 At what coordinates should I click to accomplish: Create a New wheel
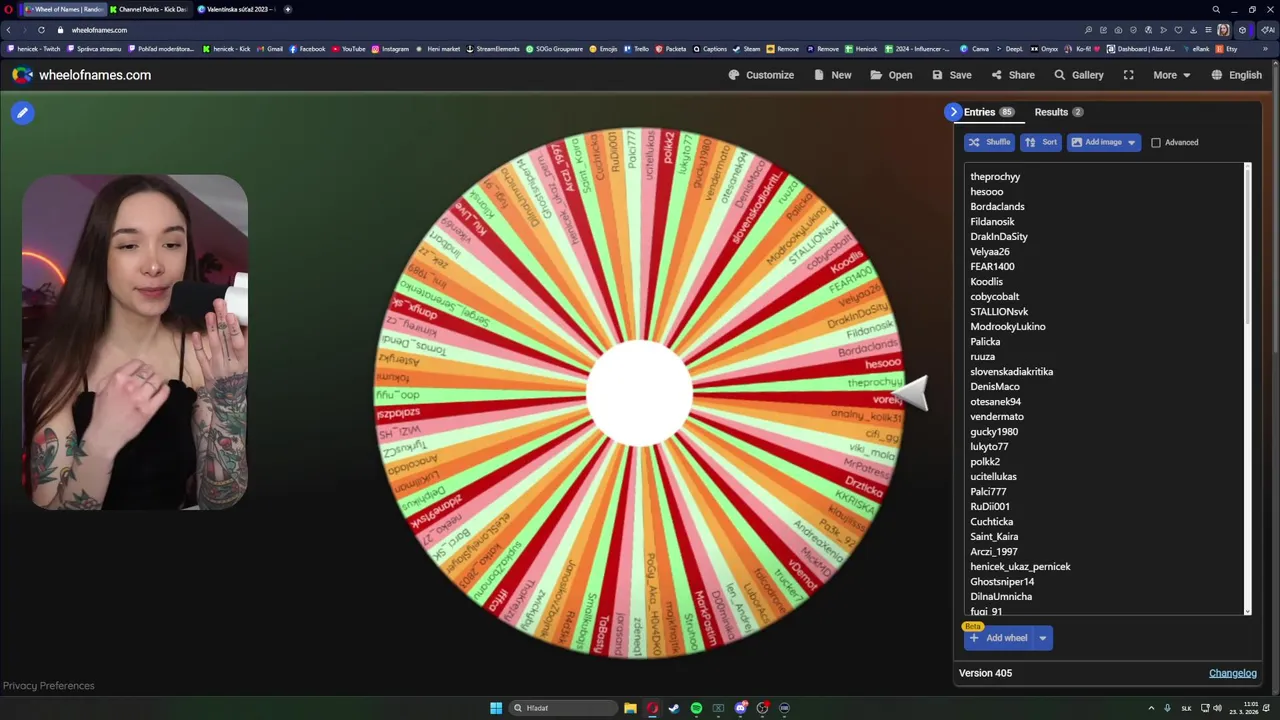tap(833, 75)
